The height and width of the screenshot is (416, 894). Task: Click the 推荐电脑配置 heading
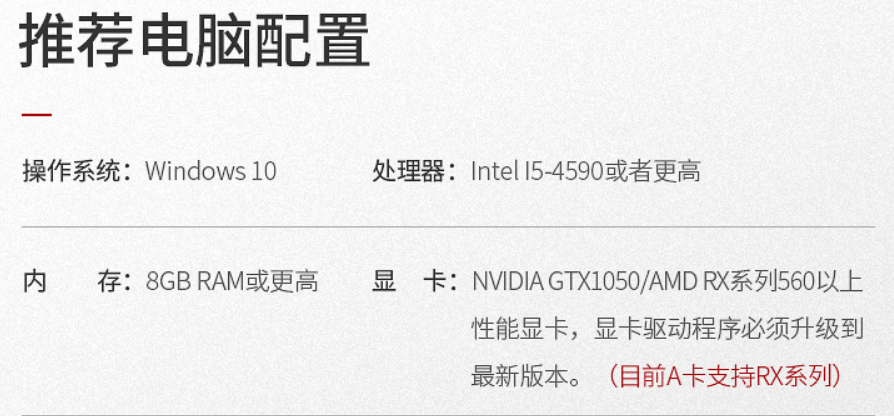pyautogui.click(x=195, y=40)
